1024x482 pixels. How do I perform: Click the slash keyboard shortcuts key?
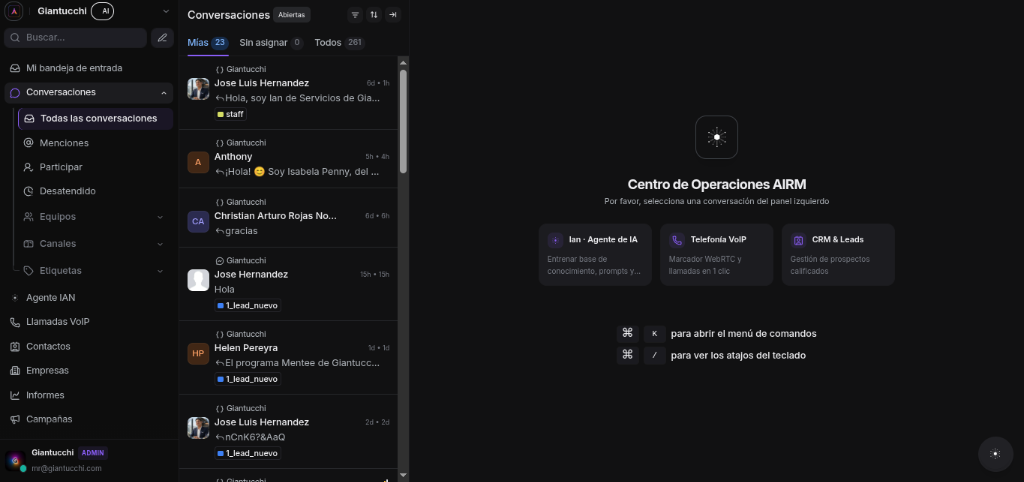point(654,355)
